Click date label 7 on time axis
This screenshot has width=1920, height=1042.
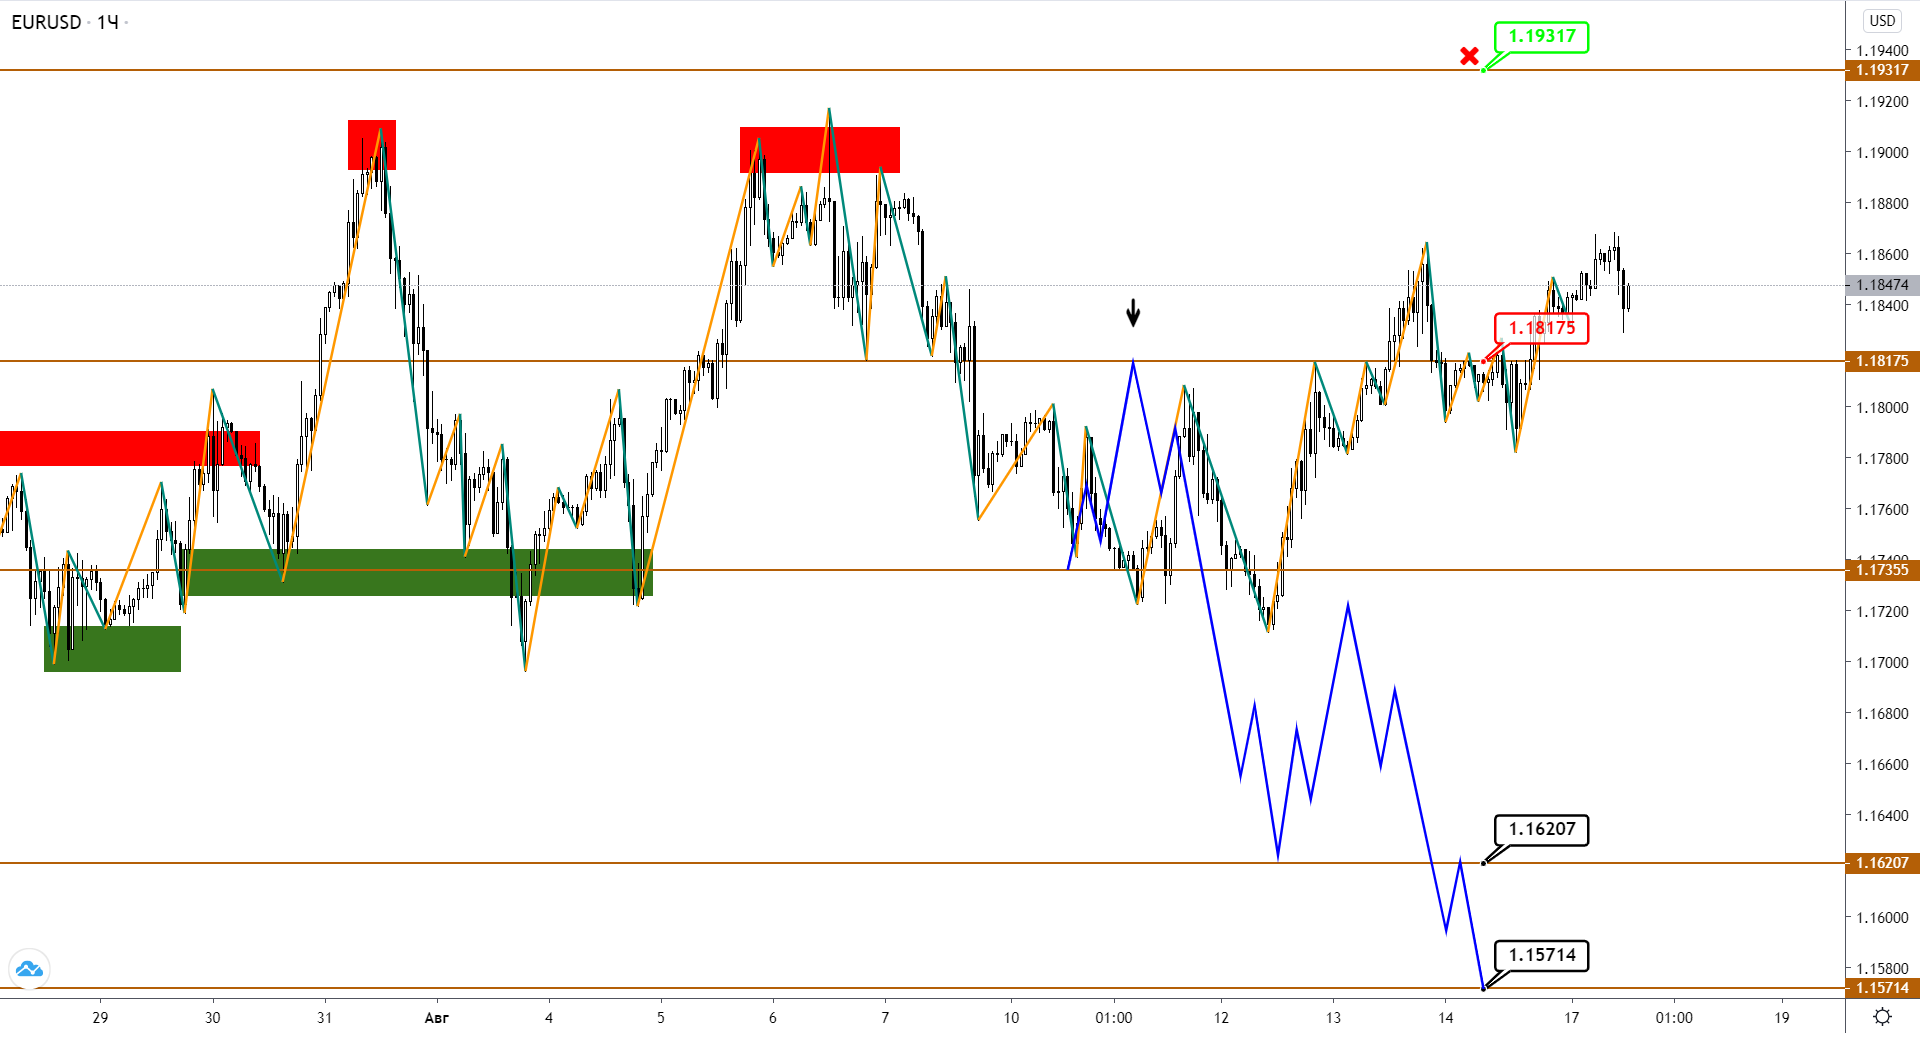885,1018
